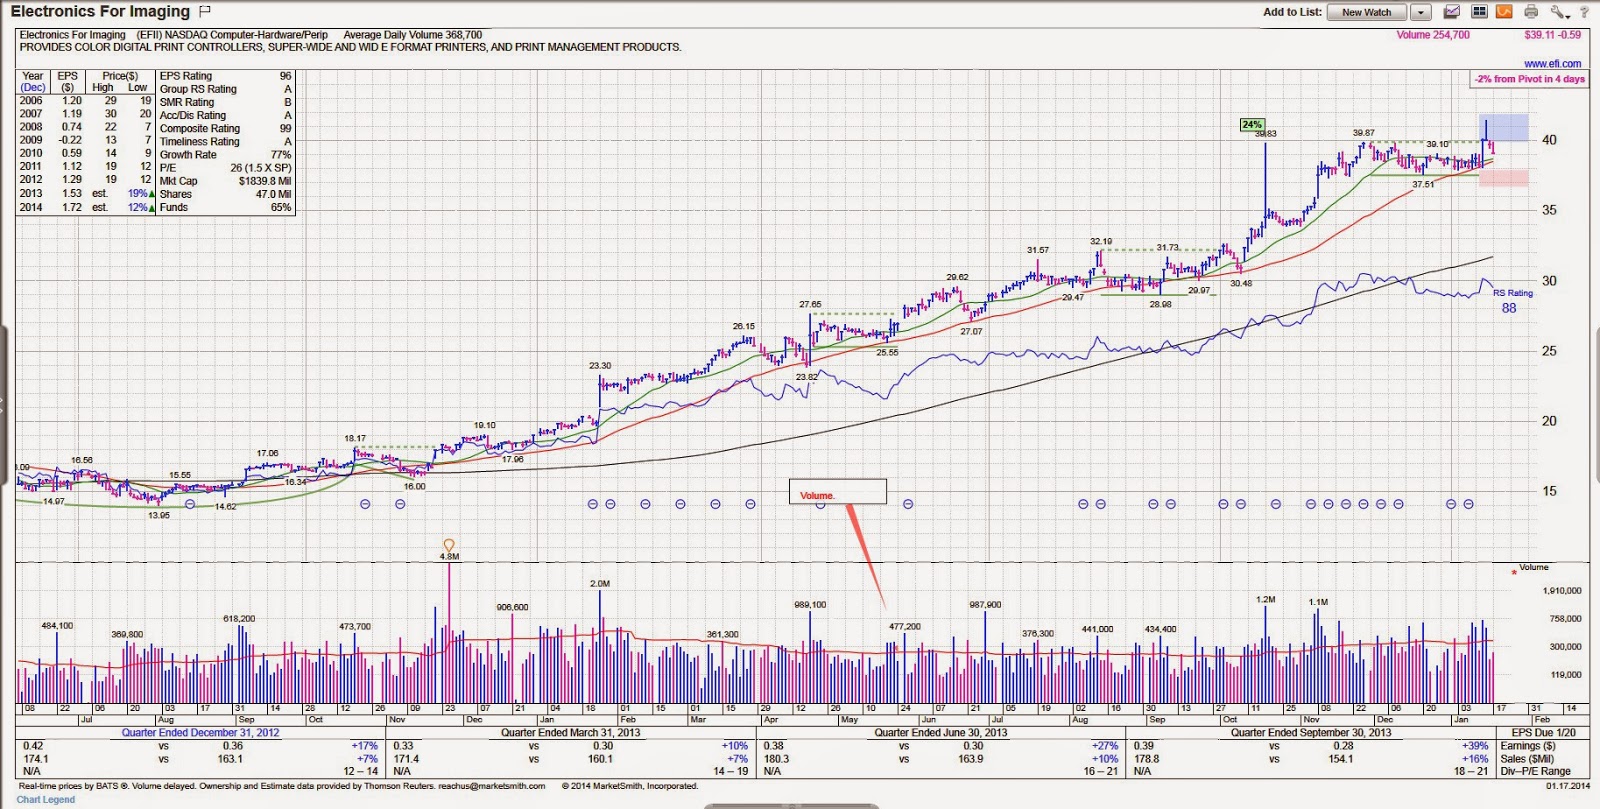Click the Funds 65% row
Viewport: 1600px width, 809px height.
tap(226, 207)
